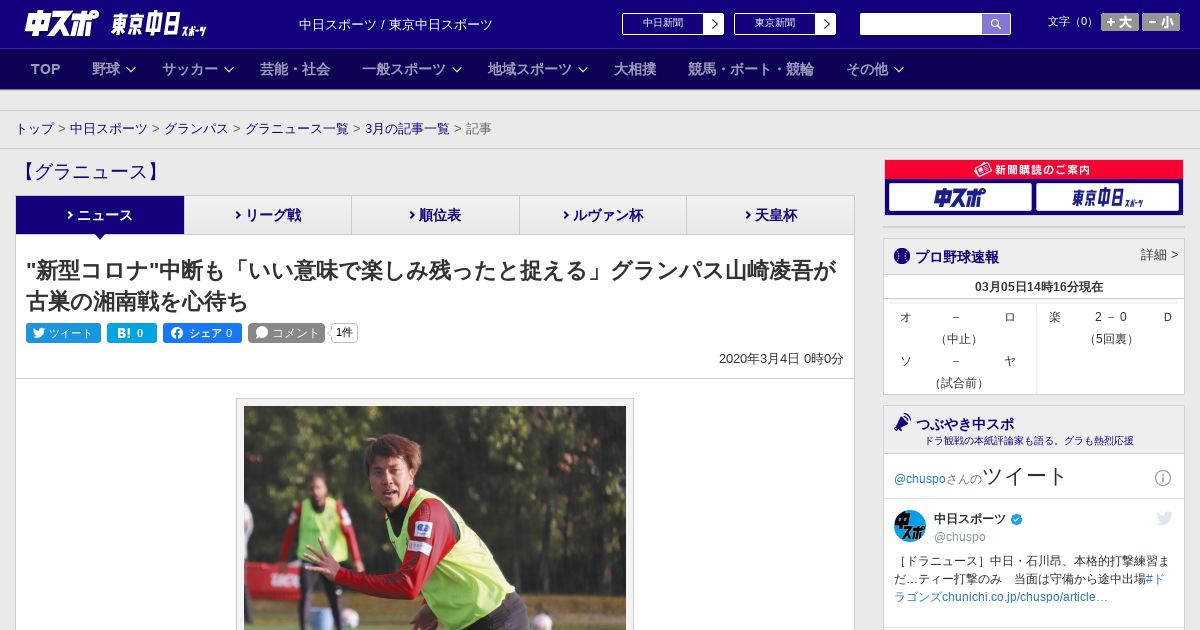Click the article date 2020年3月4日
This screenshot has height=630, width=1200.
point(781,358)
